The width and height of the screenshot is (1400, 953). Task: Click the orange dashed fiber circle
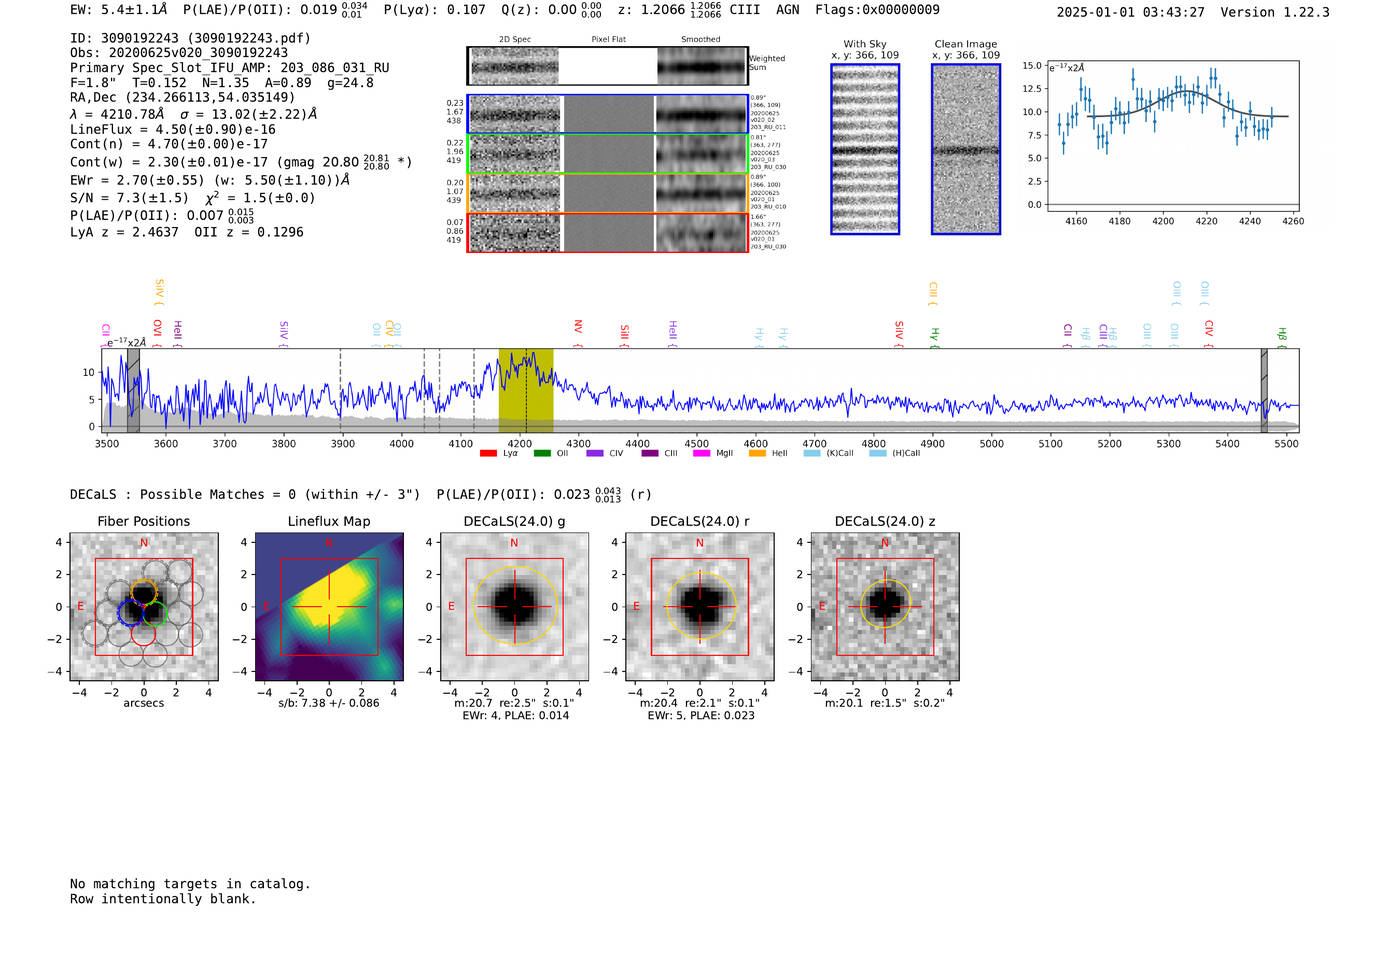tap(143, 590)
